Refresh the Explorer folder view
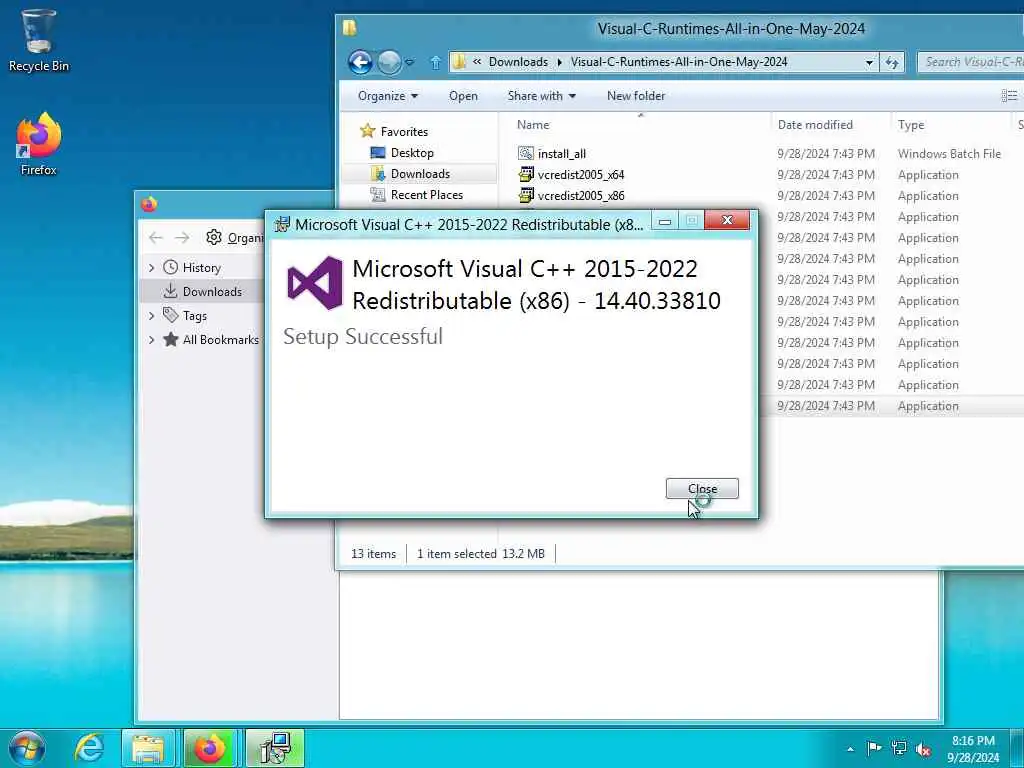Viewport: 1024px width, 768px height. [892, 63]
